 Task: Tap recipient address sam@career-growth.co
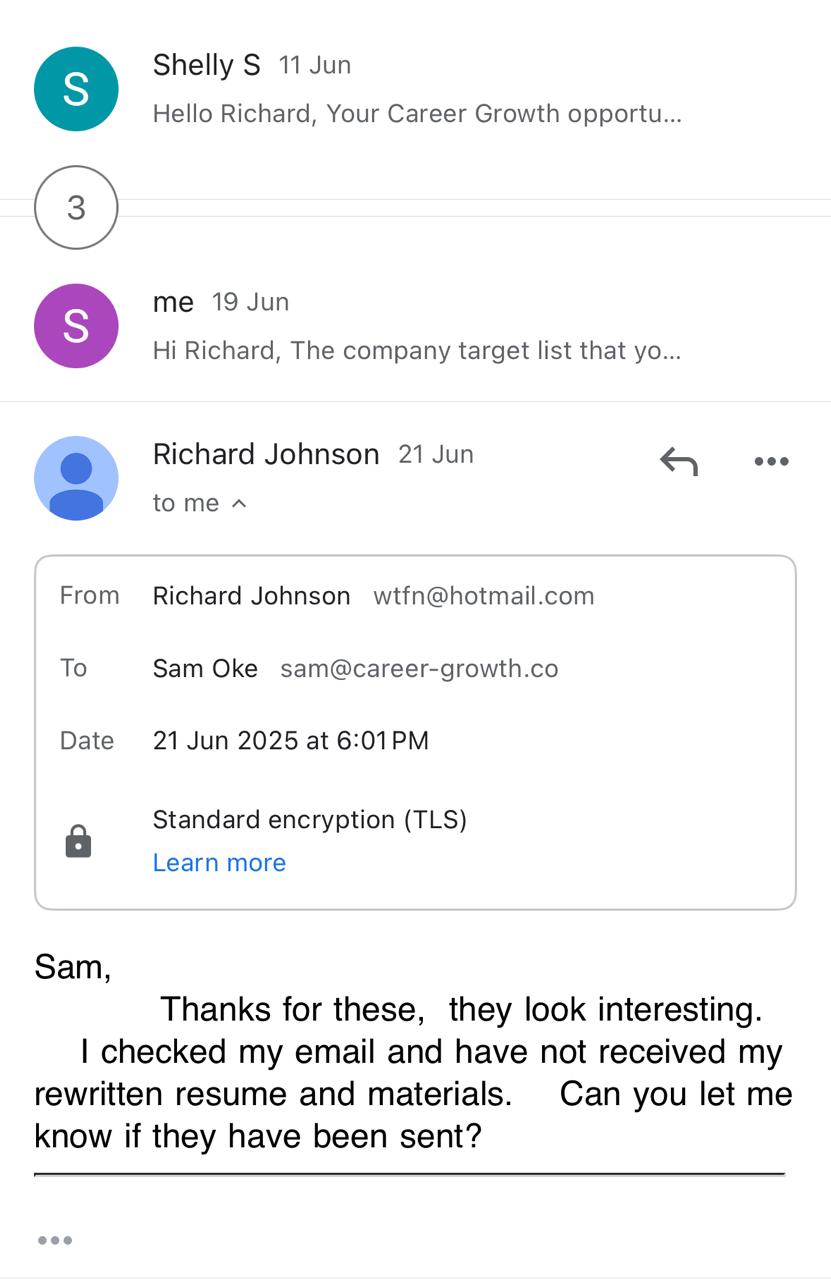coord(419,668)
